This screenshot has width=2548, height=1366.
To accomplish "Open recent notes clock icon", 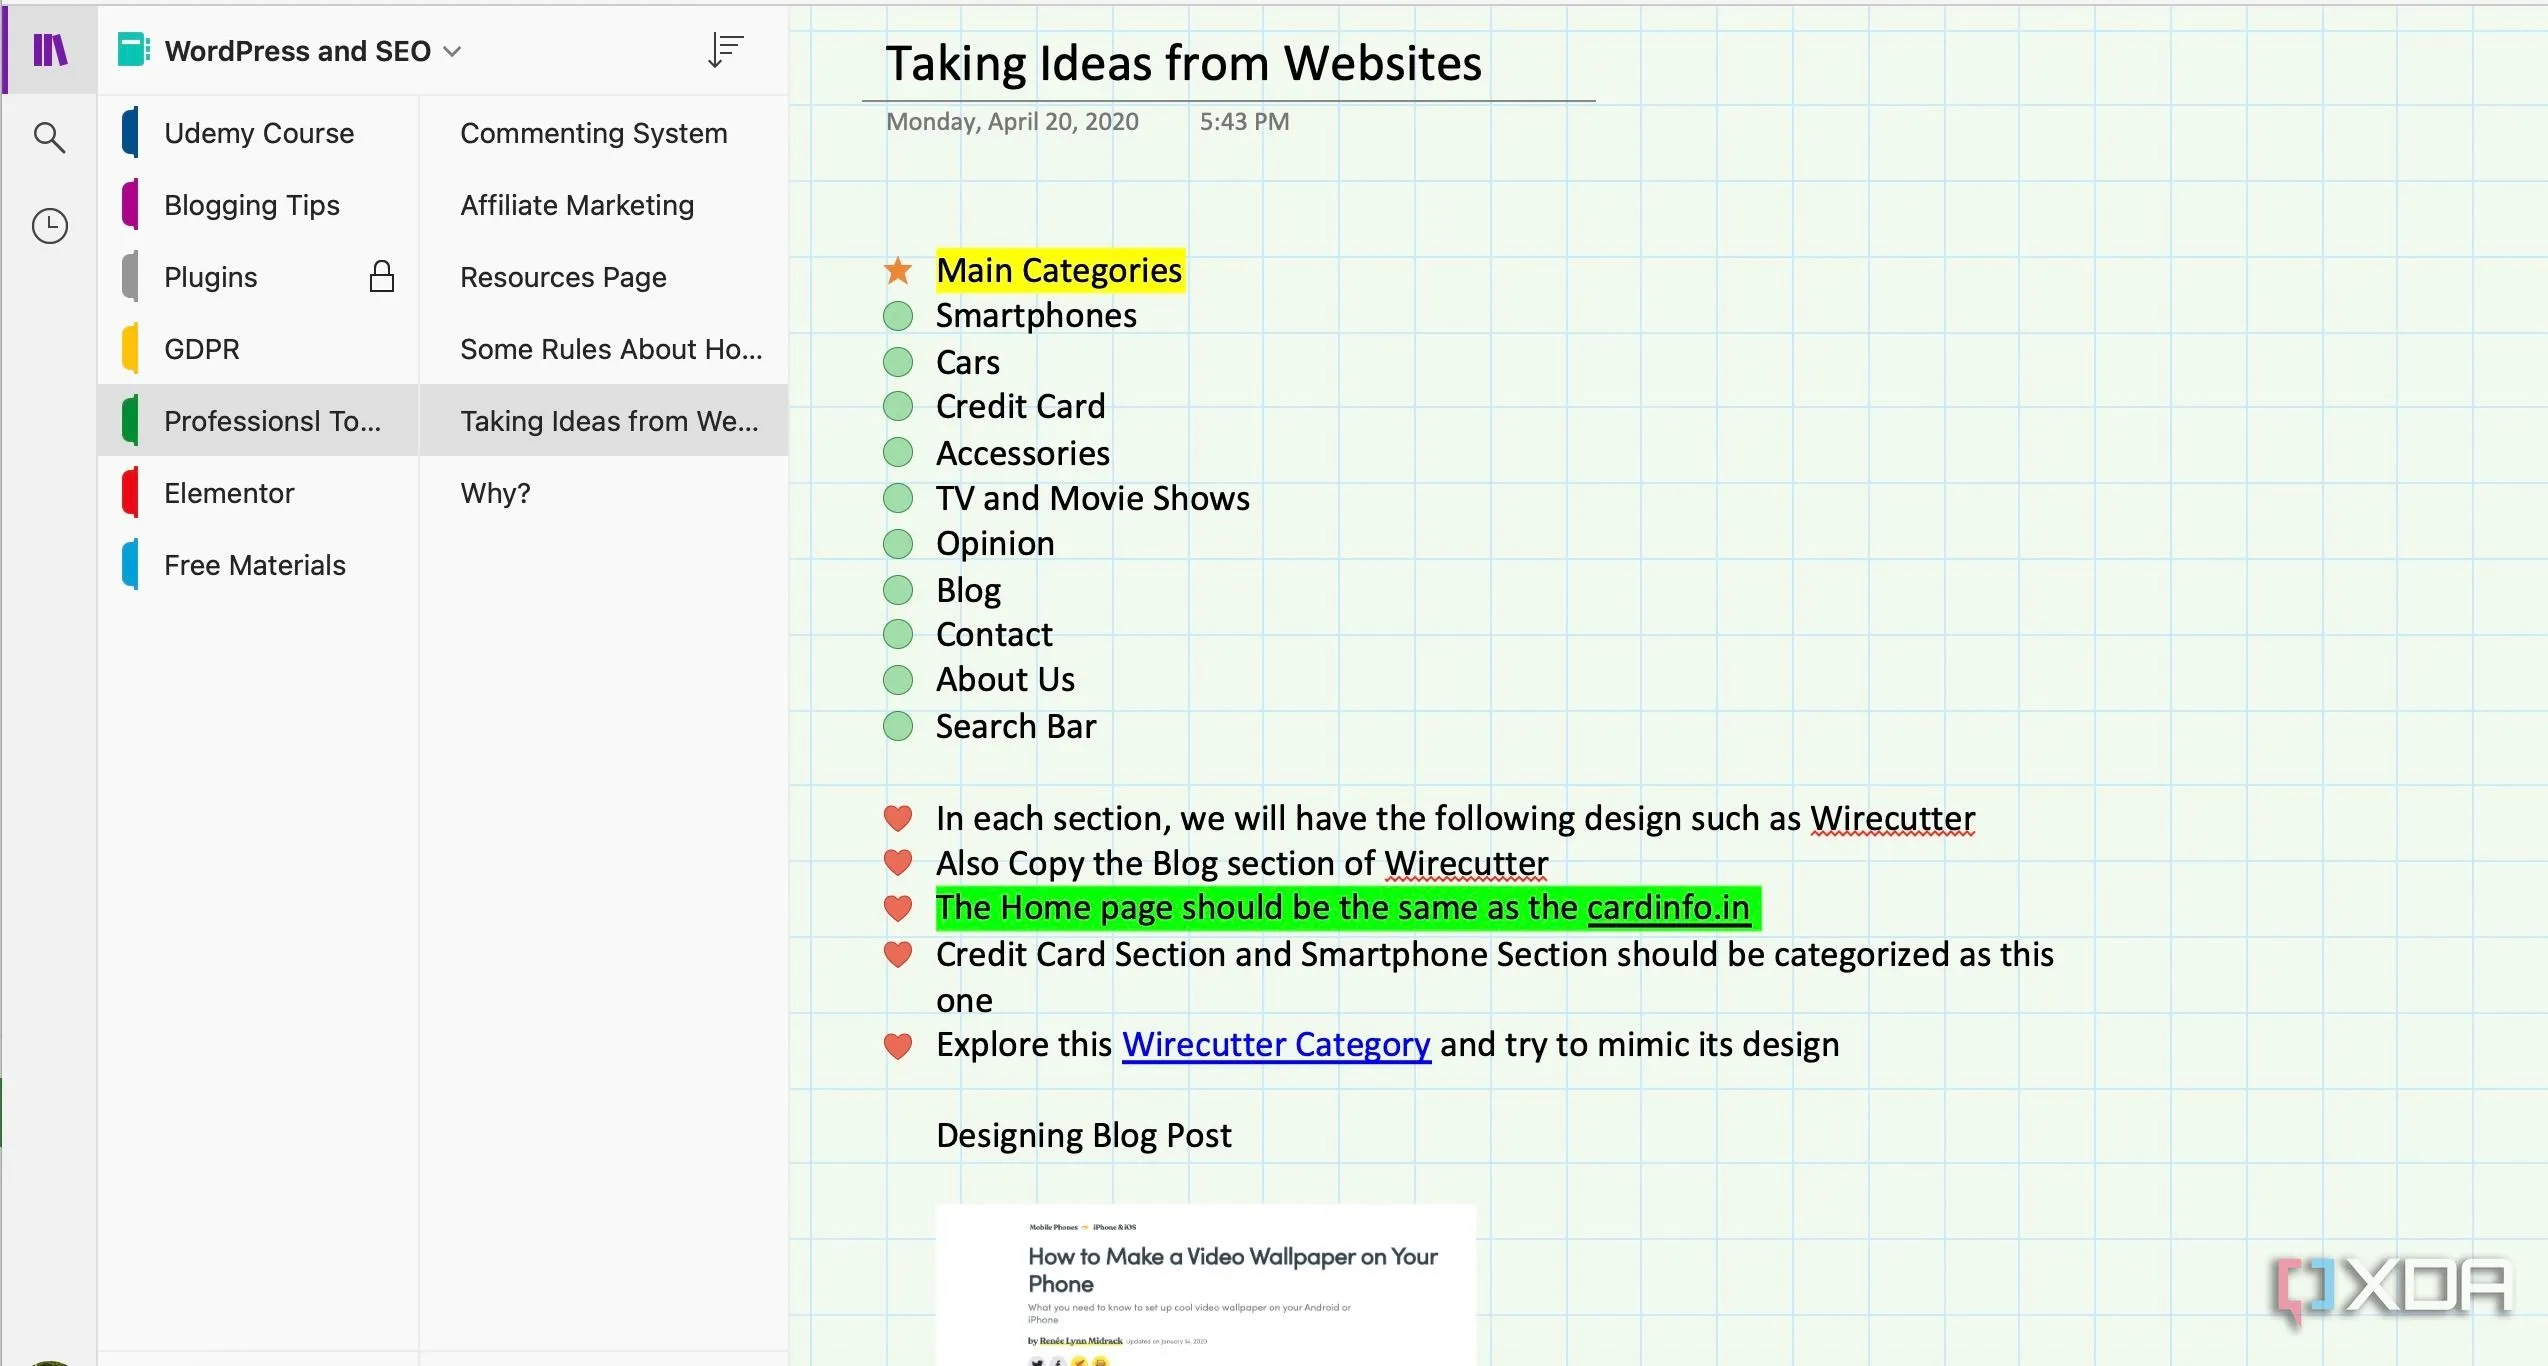I will [x=50, y=226].
